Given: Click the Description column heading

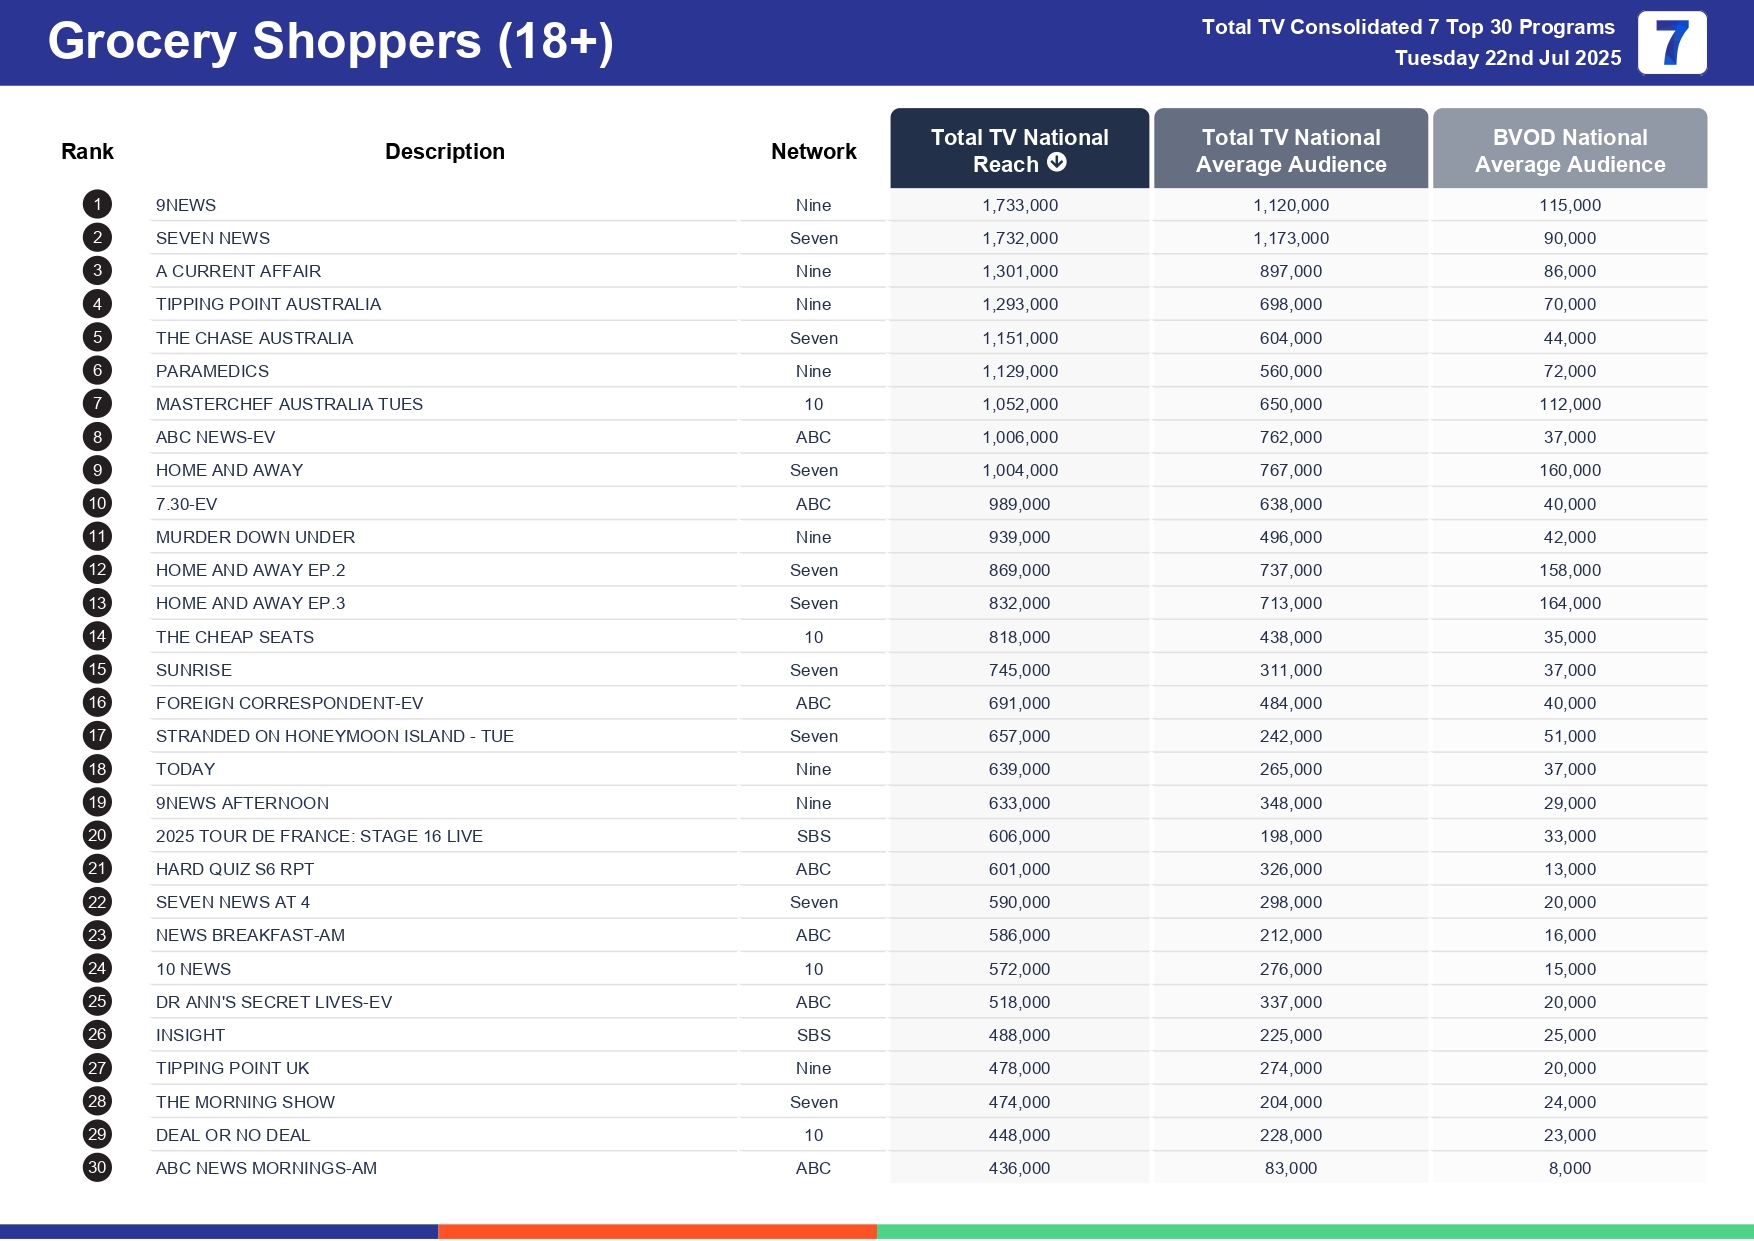Looking at the screenshot, I should point(445,152).
